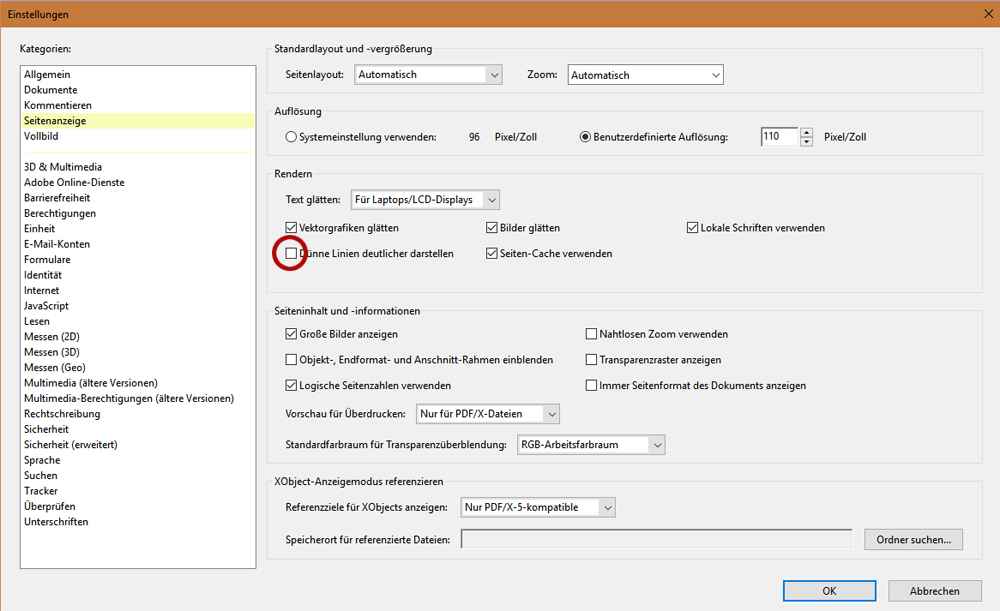Screen dimensions: 1000x611
Task: Open 'Vorschau für Überdrucken' dropdown
Action: point(488,414)
